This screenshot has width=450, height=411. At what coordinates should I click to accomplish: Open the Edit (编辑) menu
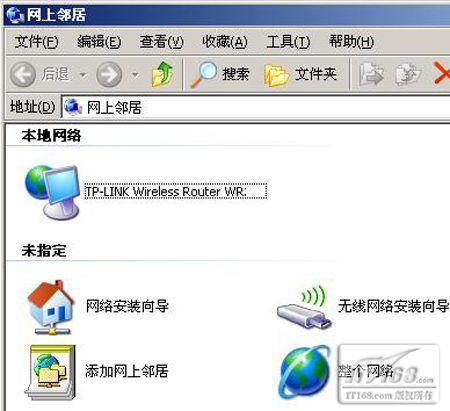[x=99, y=42]
